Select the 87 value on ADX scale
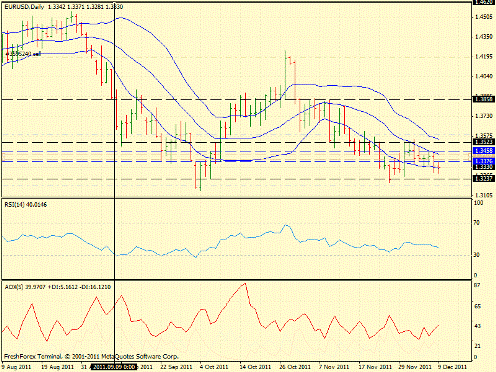 coord(477,285)
